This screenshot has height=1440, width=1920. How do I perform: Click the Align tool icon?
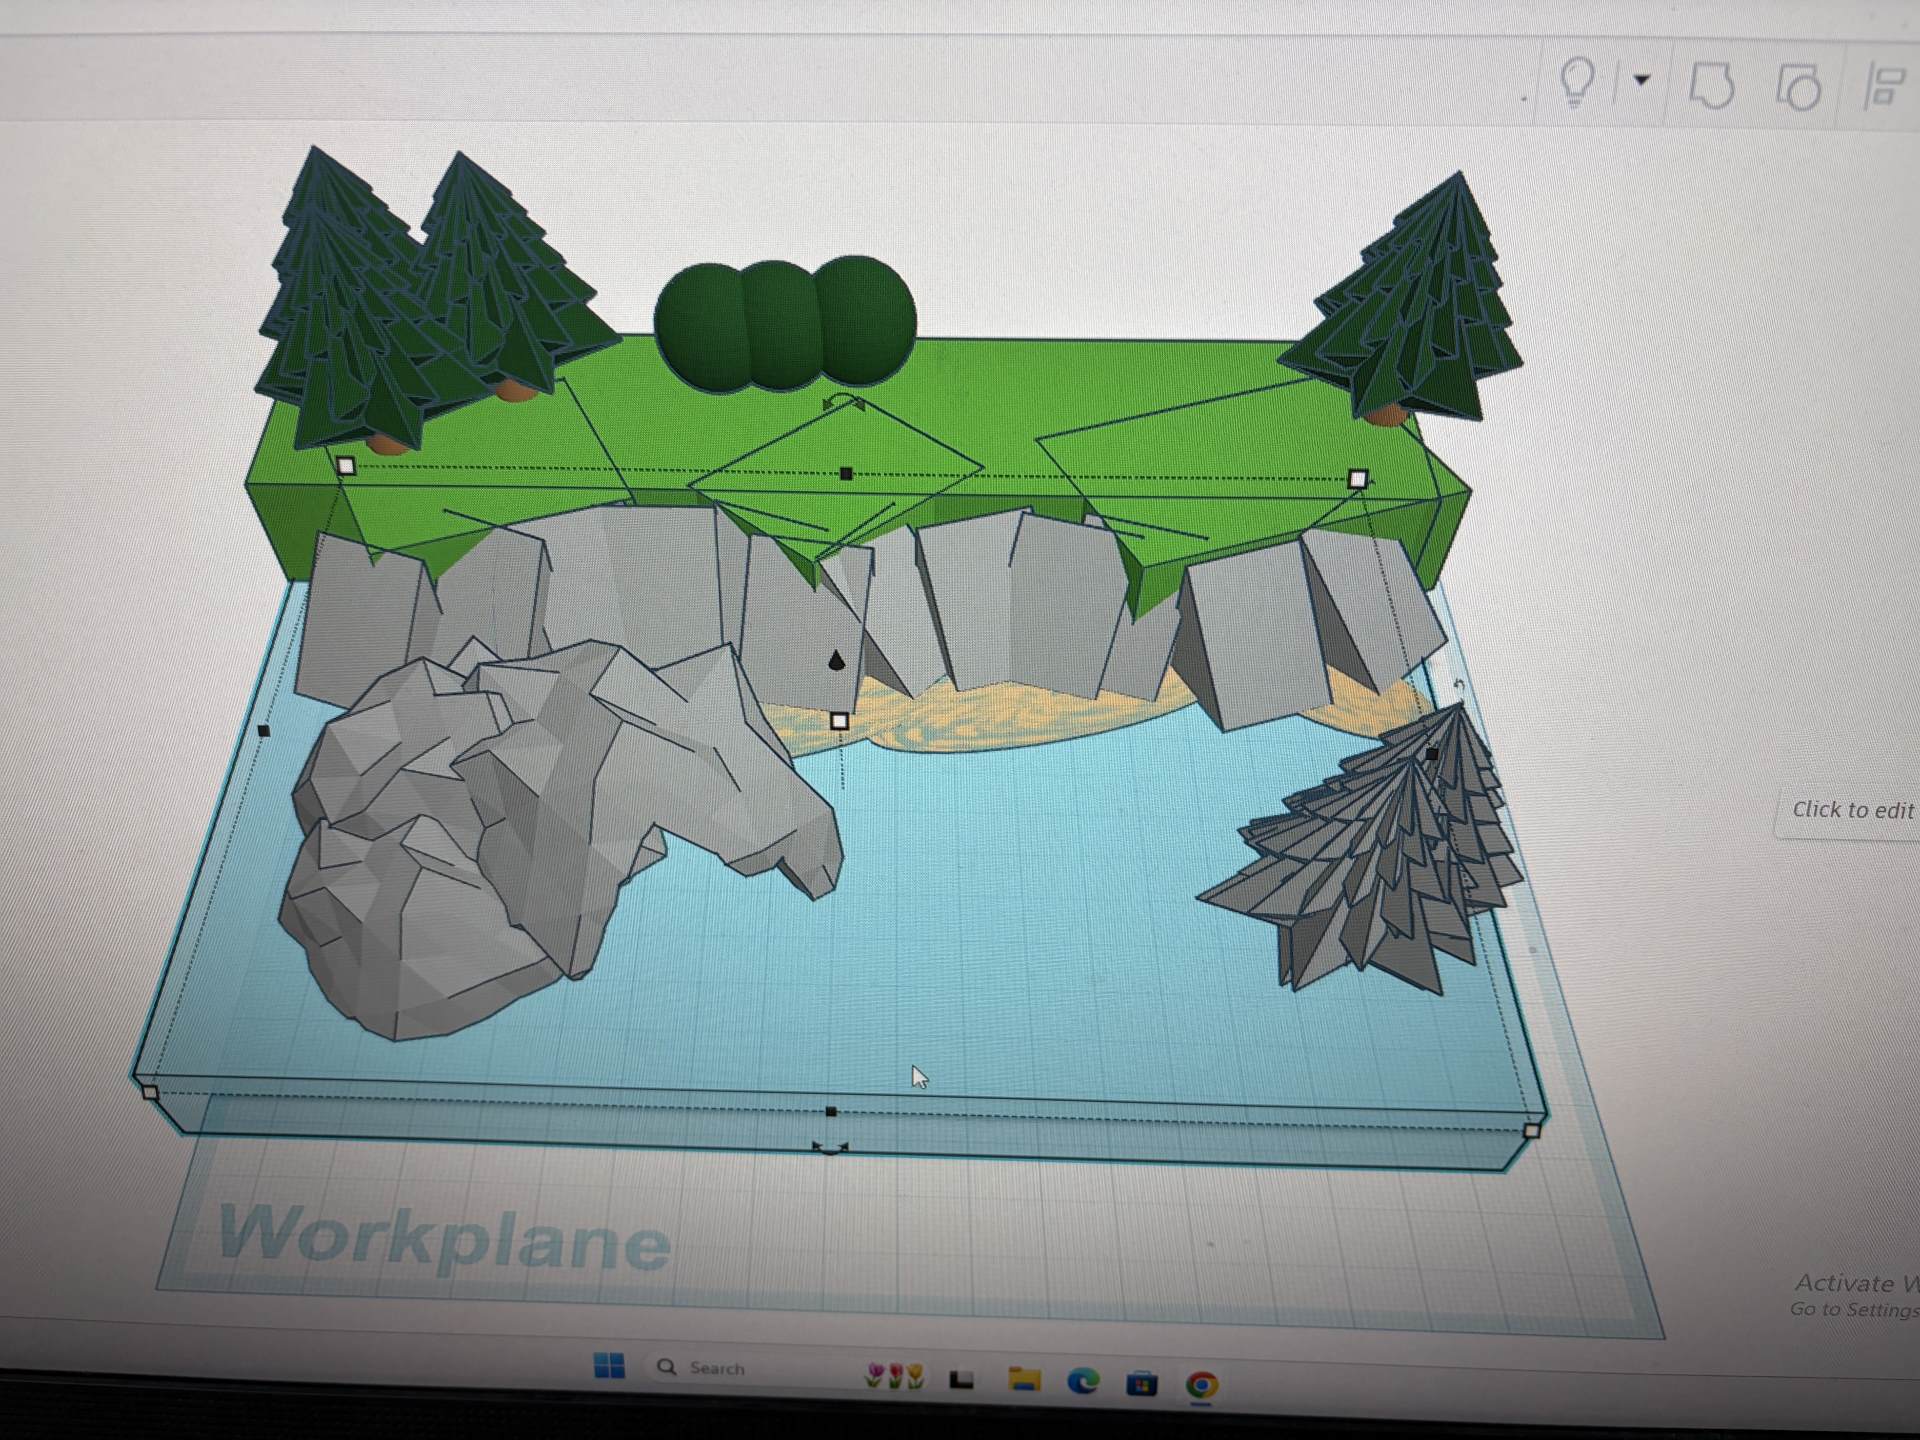1884,86
